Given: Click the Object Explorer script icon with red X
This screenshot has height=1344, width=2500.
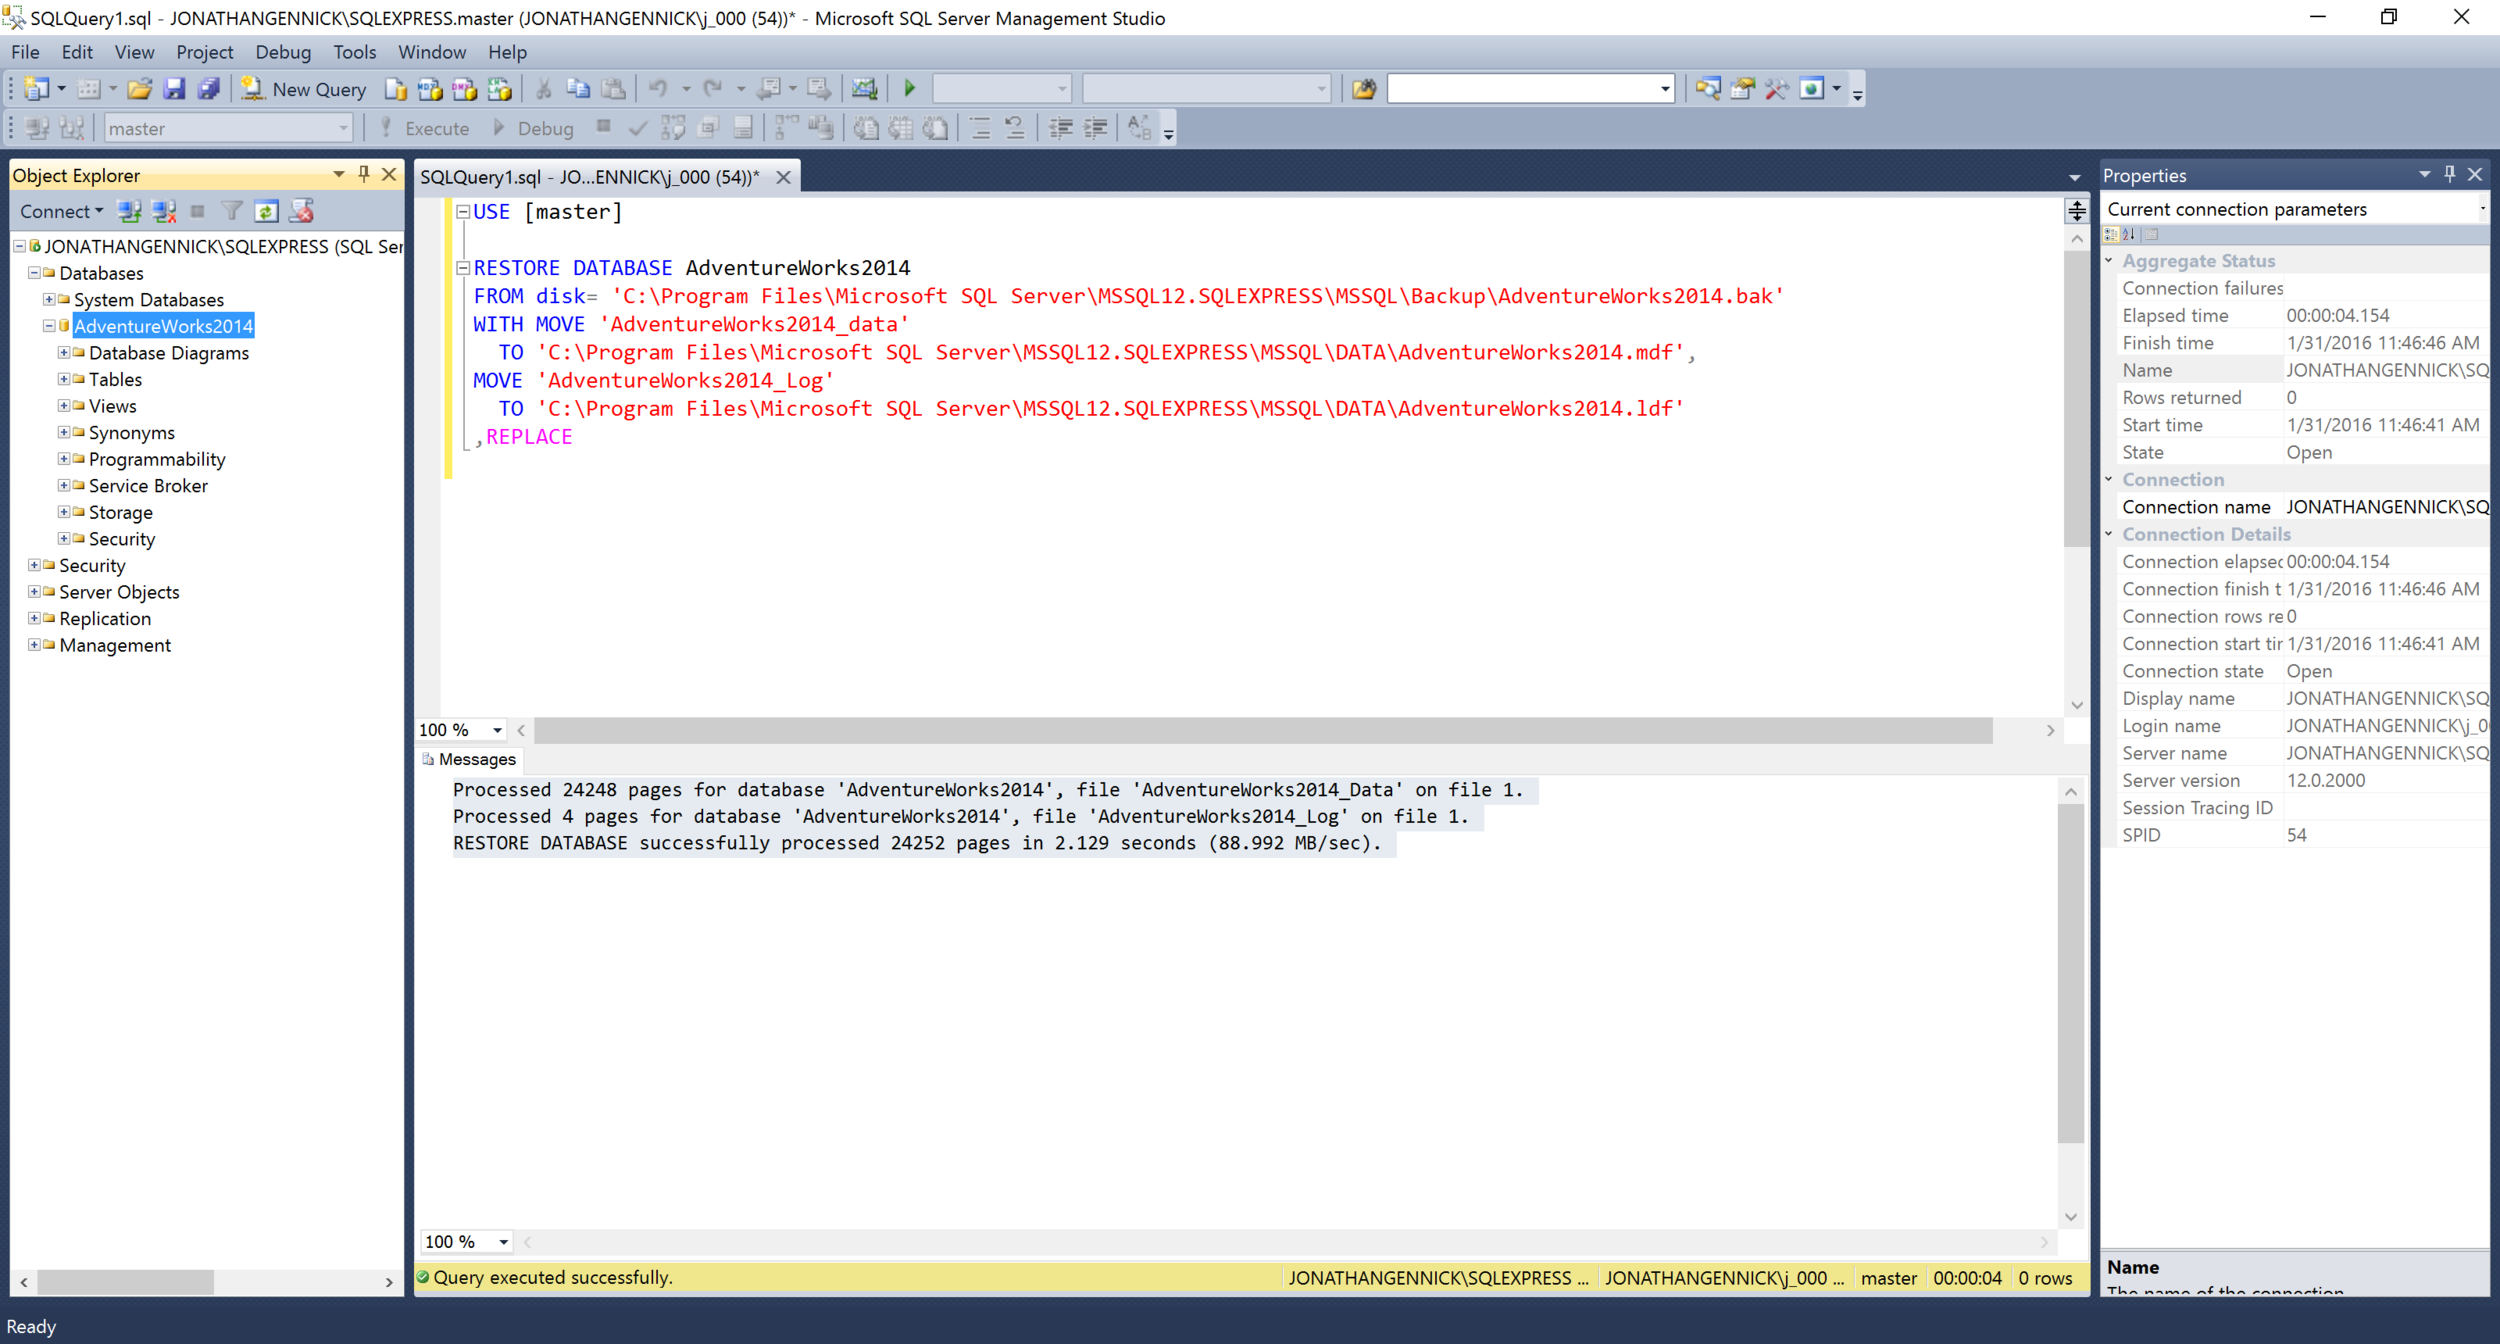Looking at the screenshot, I should (x=301, y=211).
